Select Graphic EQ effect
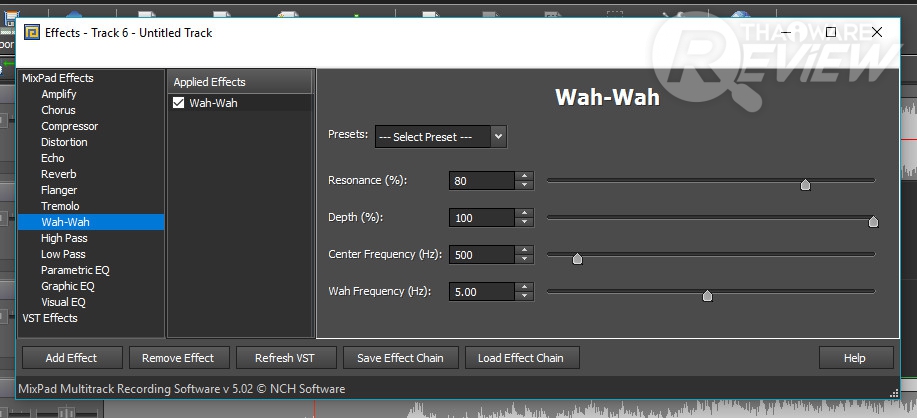This screenshot has height=418, width=917. [x=67, y=286]
